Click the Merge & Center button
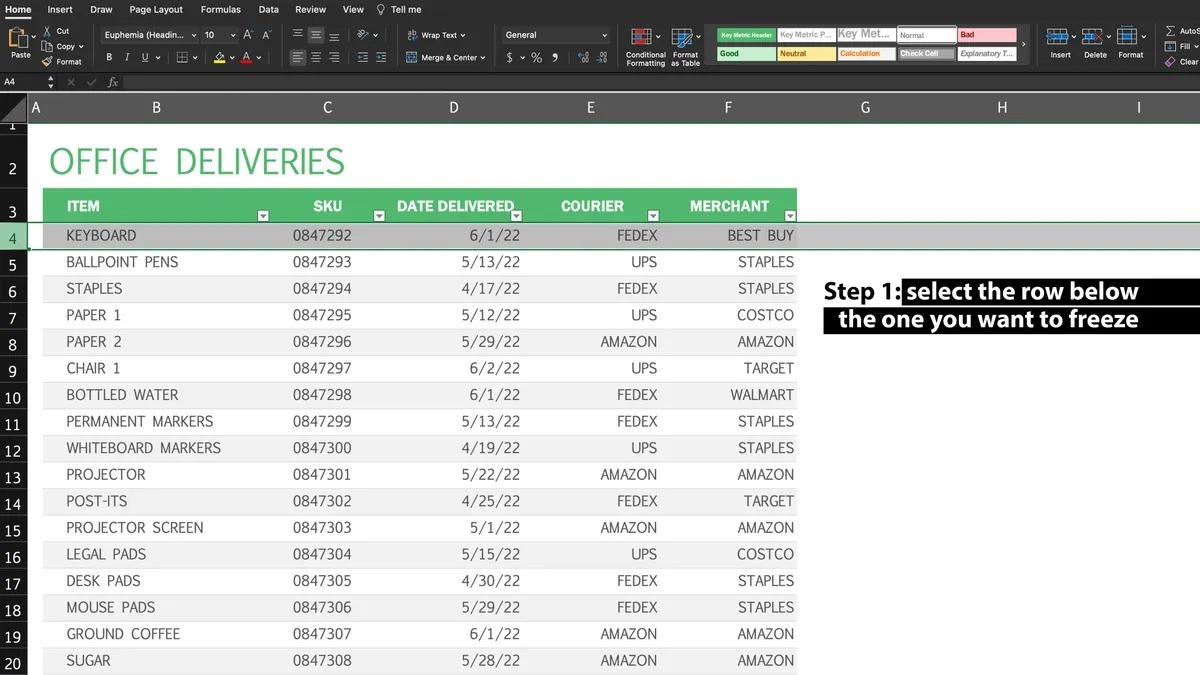Image resolution: width=1200 pixels, height=675 pixels. click(x=446, y=58)
